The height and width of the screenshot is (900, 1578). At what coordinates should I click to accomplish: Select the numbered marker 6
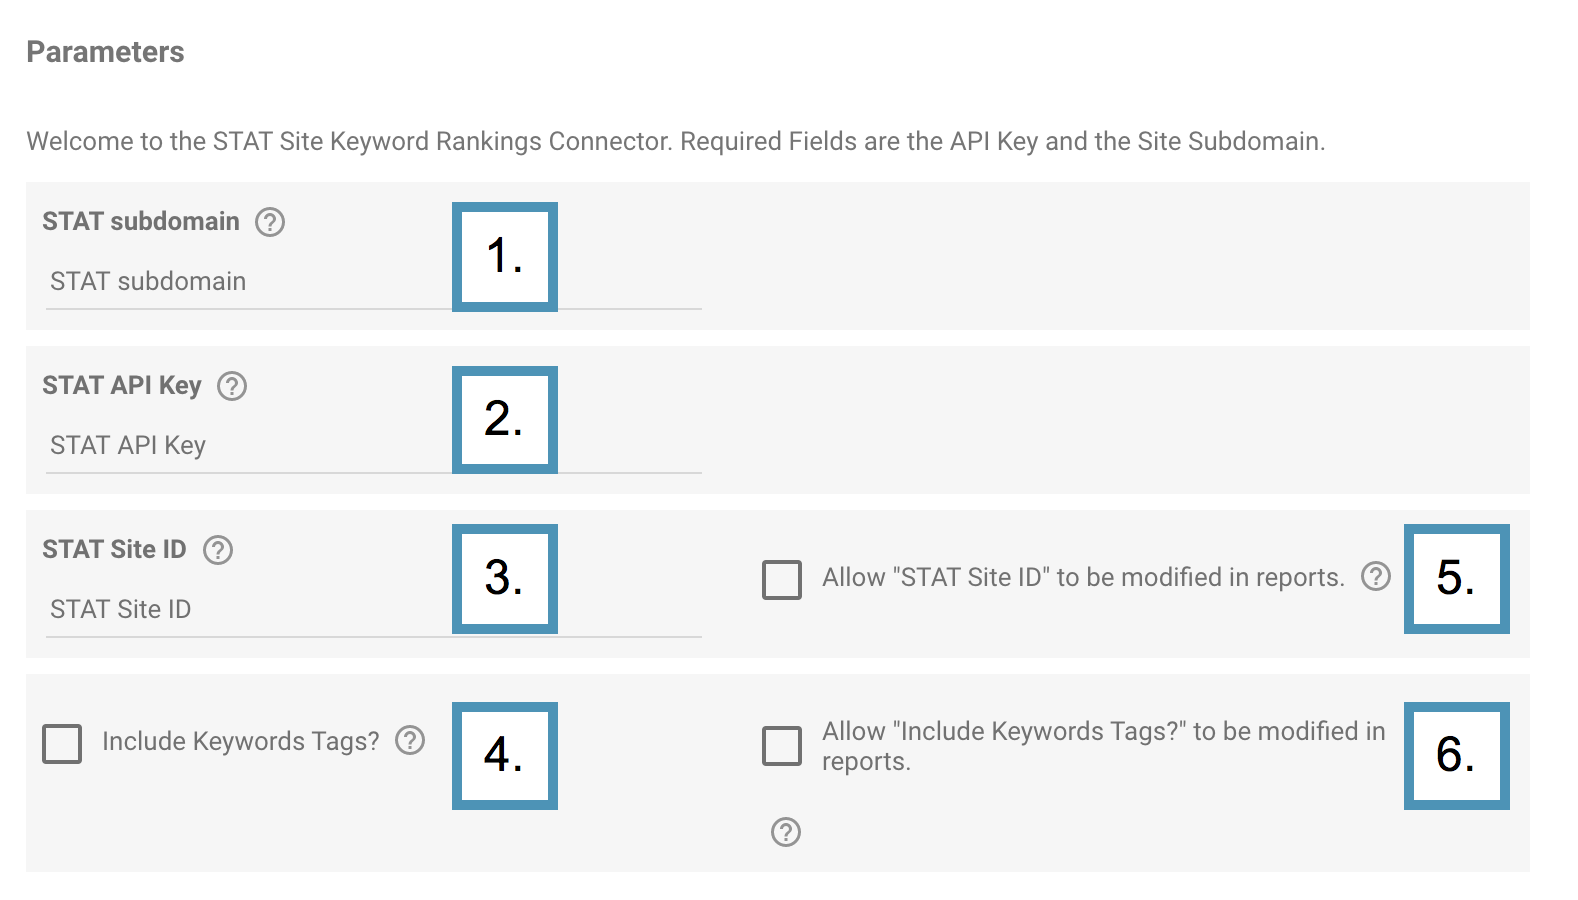1458,756
